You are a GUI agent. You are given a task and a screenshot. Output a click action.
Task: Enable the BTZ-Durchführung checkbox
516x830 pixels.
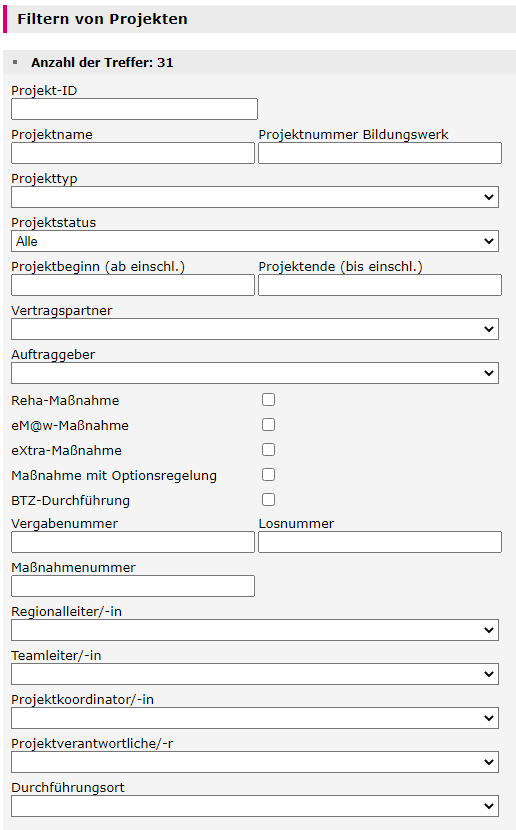[268, 499]
